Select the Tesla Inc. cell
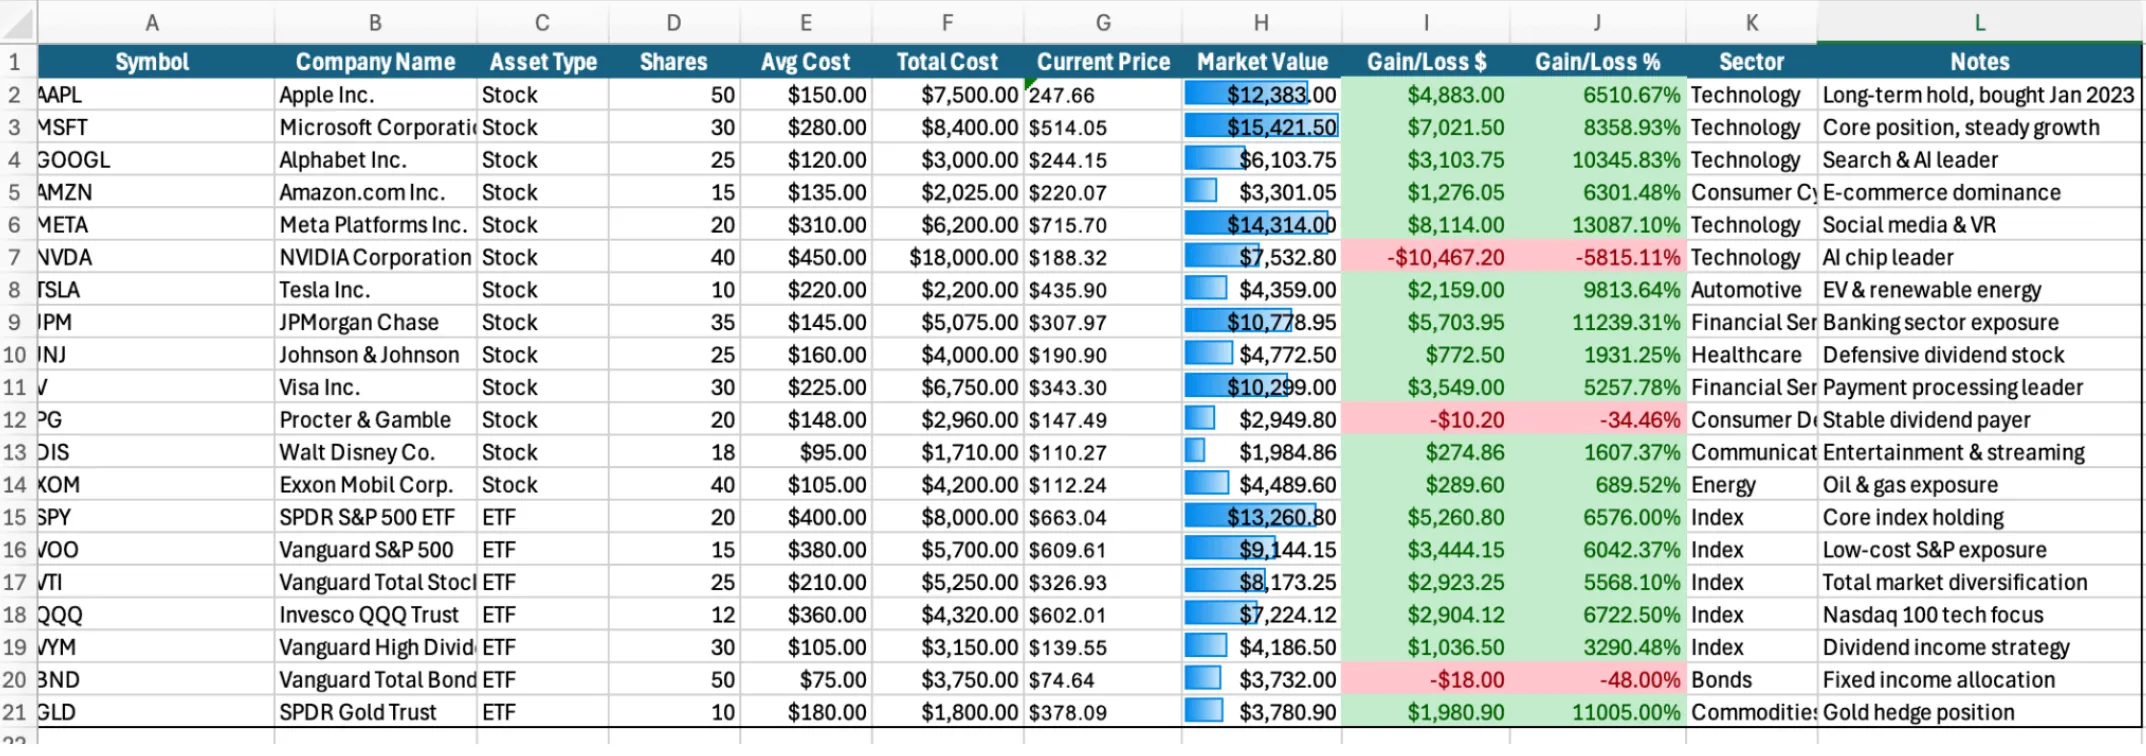The image size is (2146, 756). pyautogui.click(x=375, y=290)
